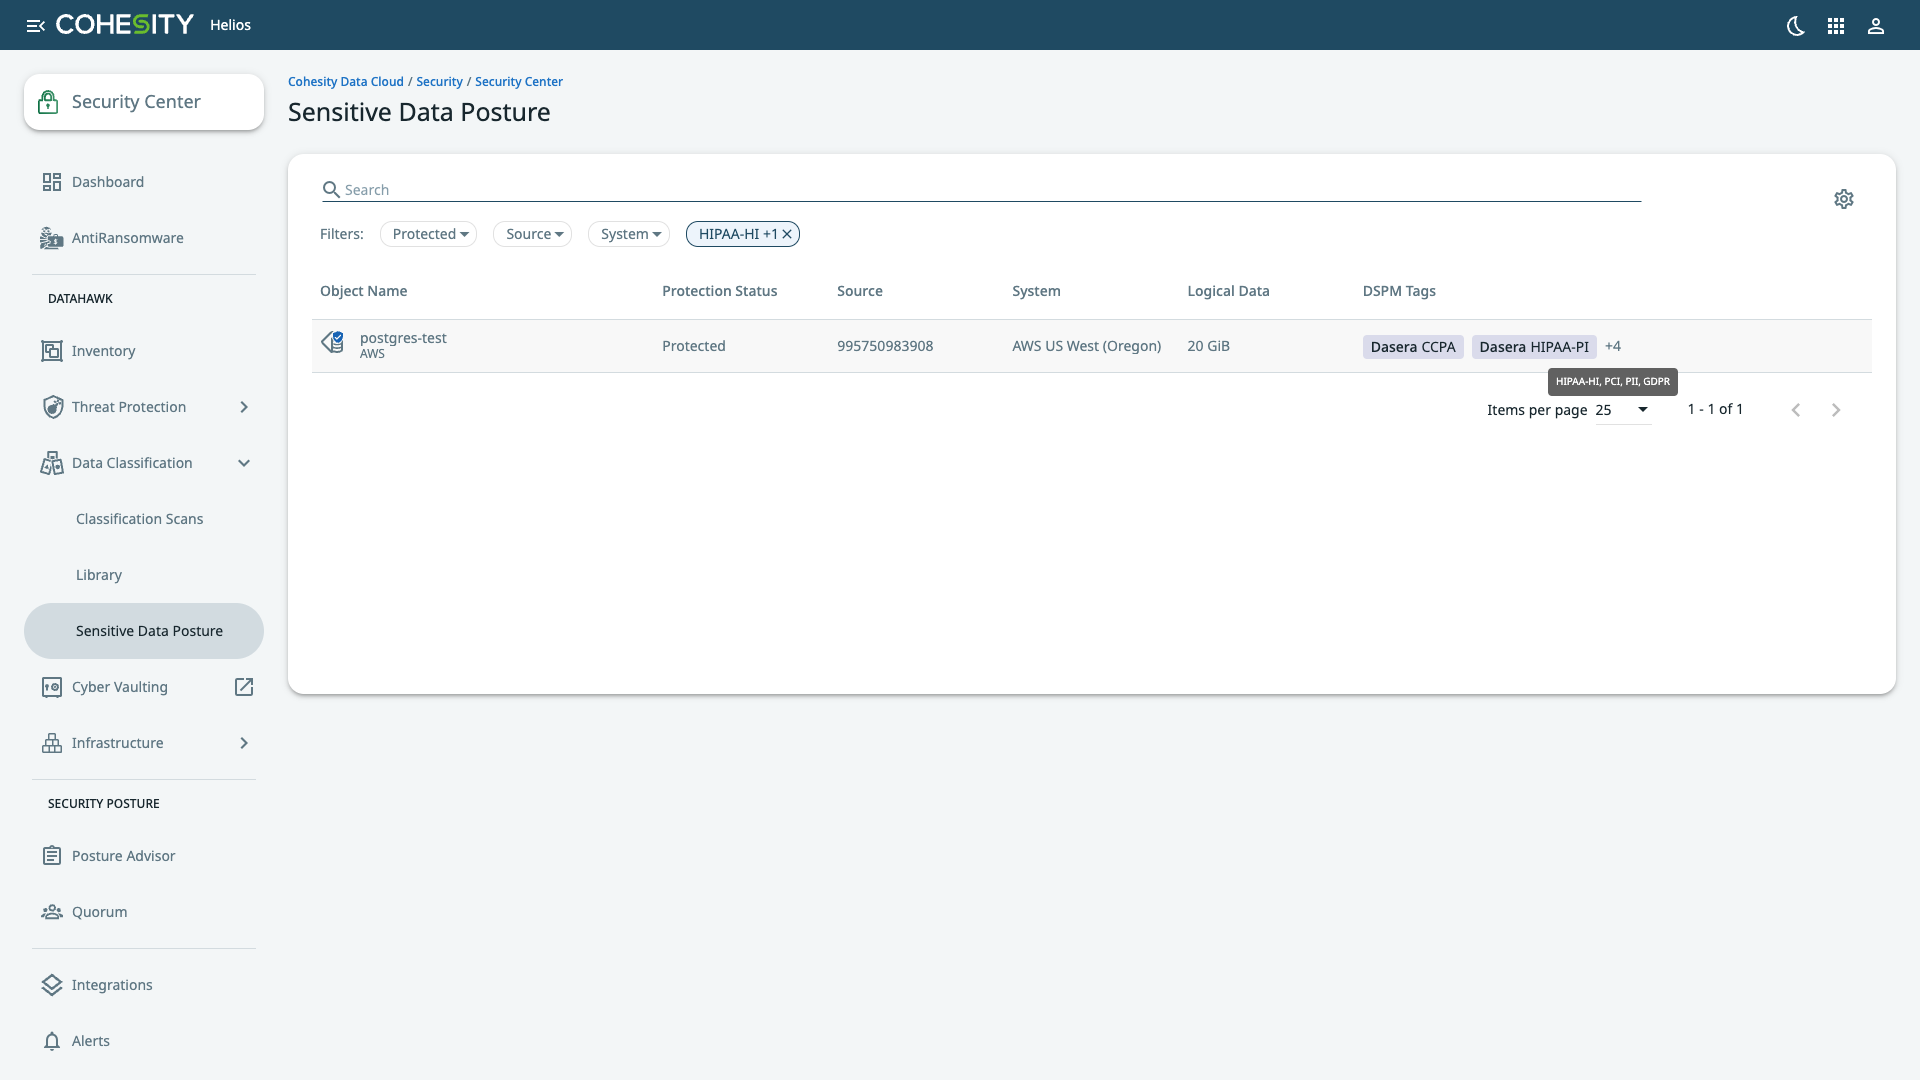1920x1080 pixels.
Task: Open table column settings gear
Action: [1844, 198]
